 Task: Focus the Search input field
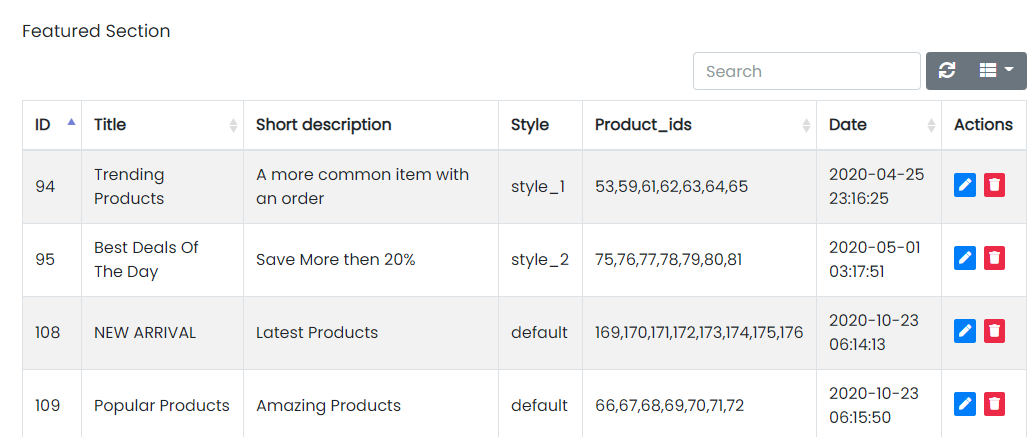tap(806, 71)
